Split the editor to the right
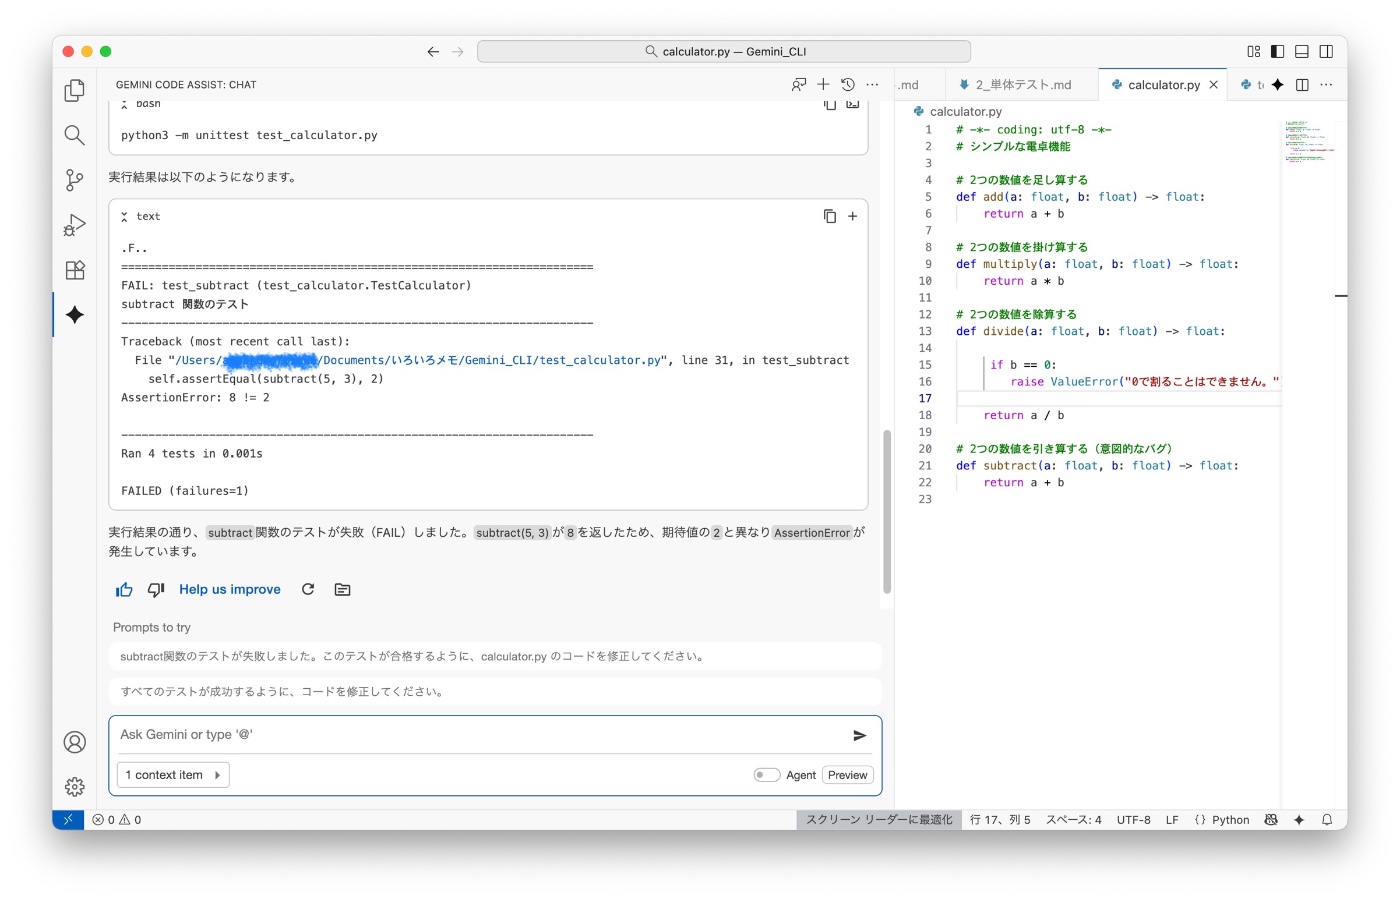1400x899 pixels. [x=1302, y=85]
